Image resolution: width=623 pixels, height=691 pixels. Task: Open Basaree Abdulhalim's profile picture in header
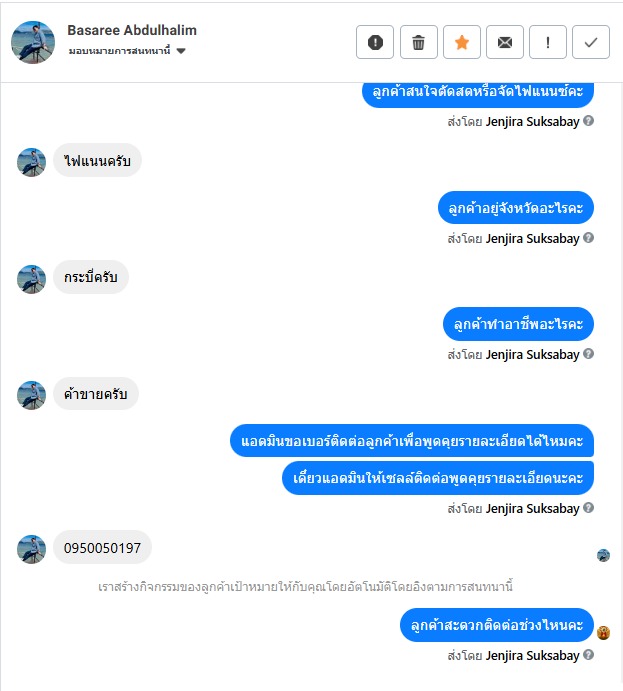[33, 42]
